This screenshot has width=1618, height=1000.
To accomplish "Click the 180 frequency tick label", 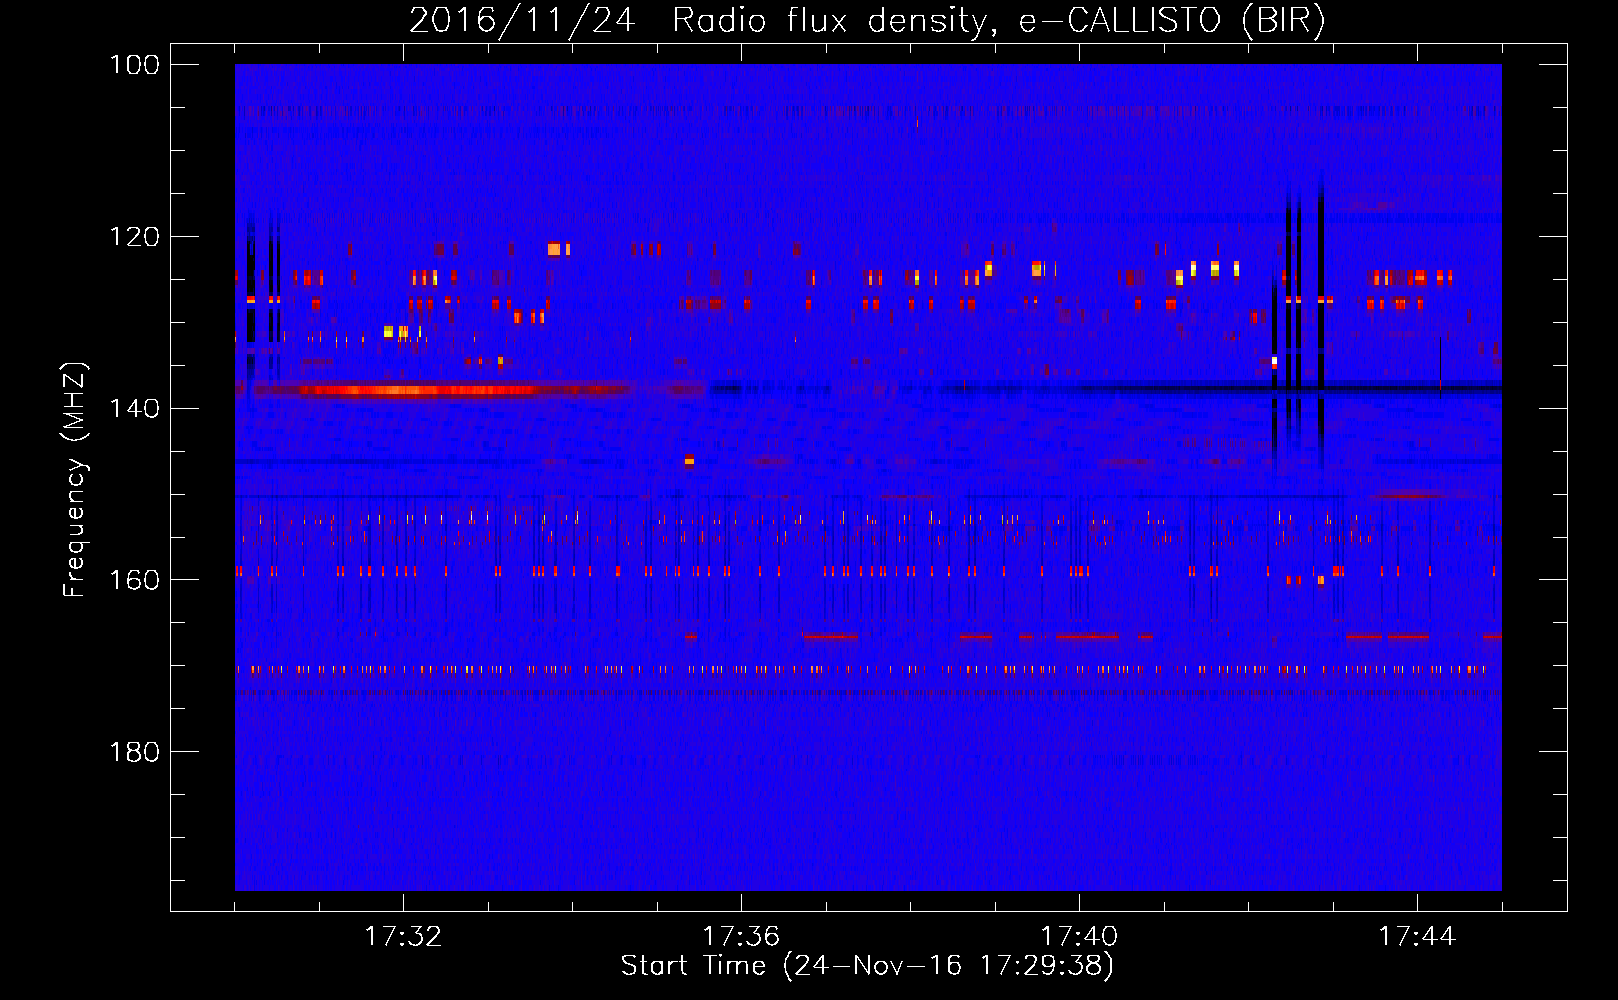I will [135, 752].
